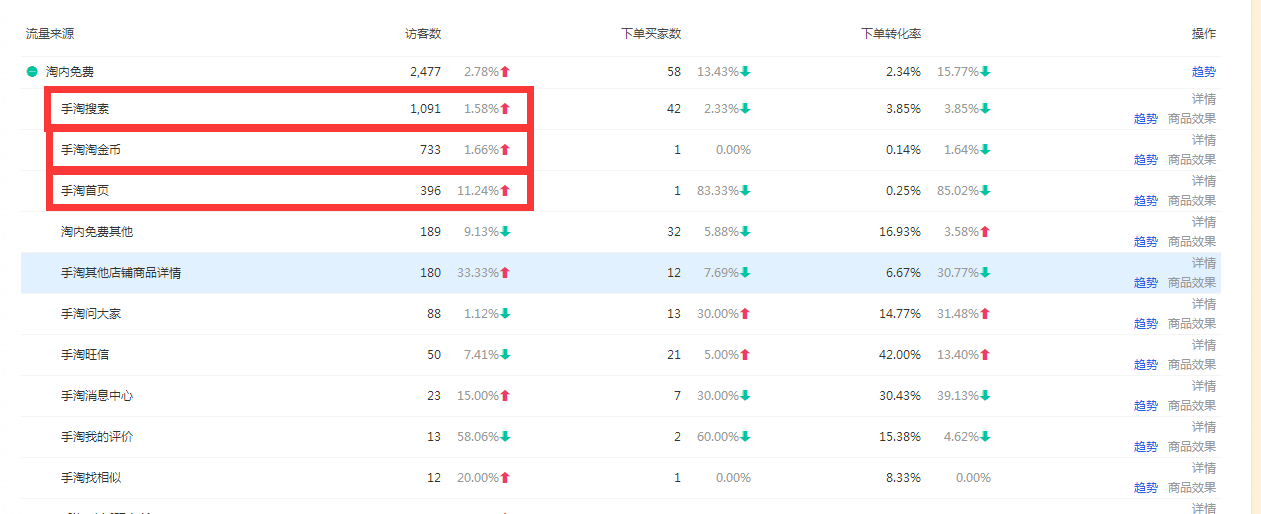Open 趋势 for the 手淘找相似 row
This screenshot has width=1261, height=514.
tap(1145, 487)
